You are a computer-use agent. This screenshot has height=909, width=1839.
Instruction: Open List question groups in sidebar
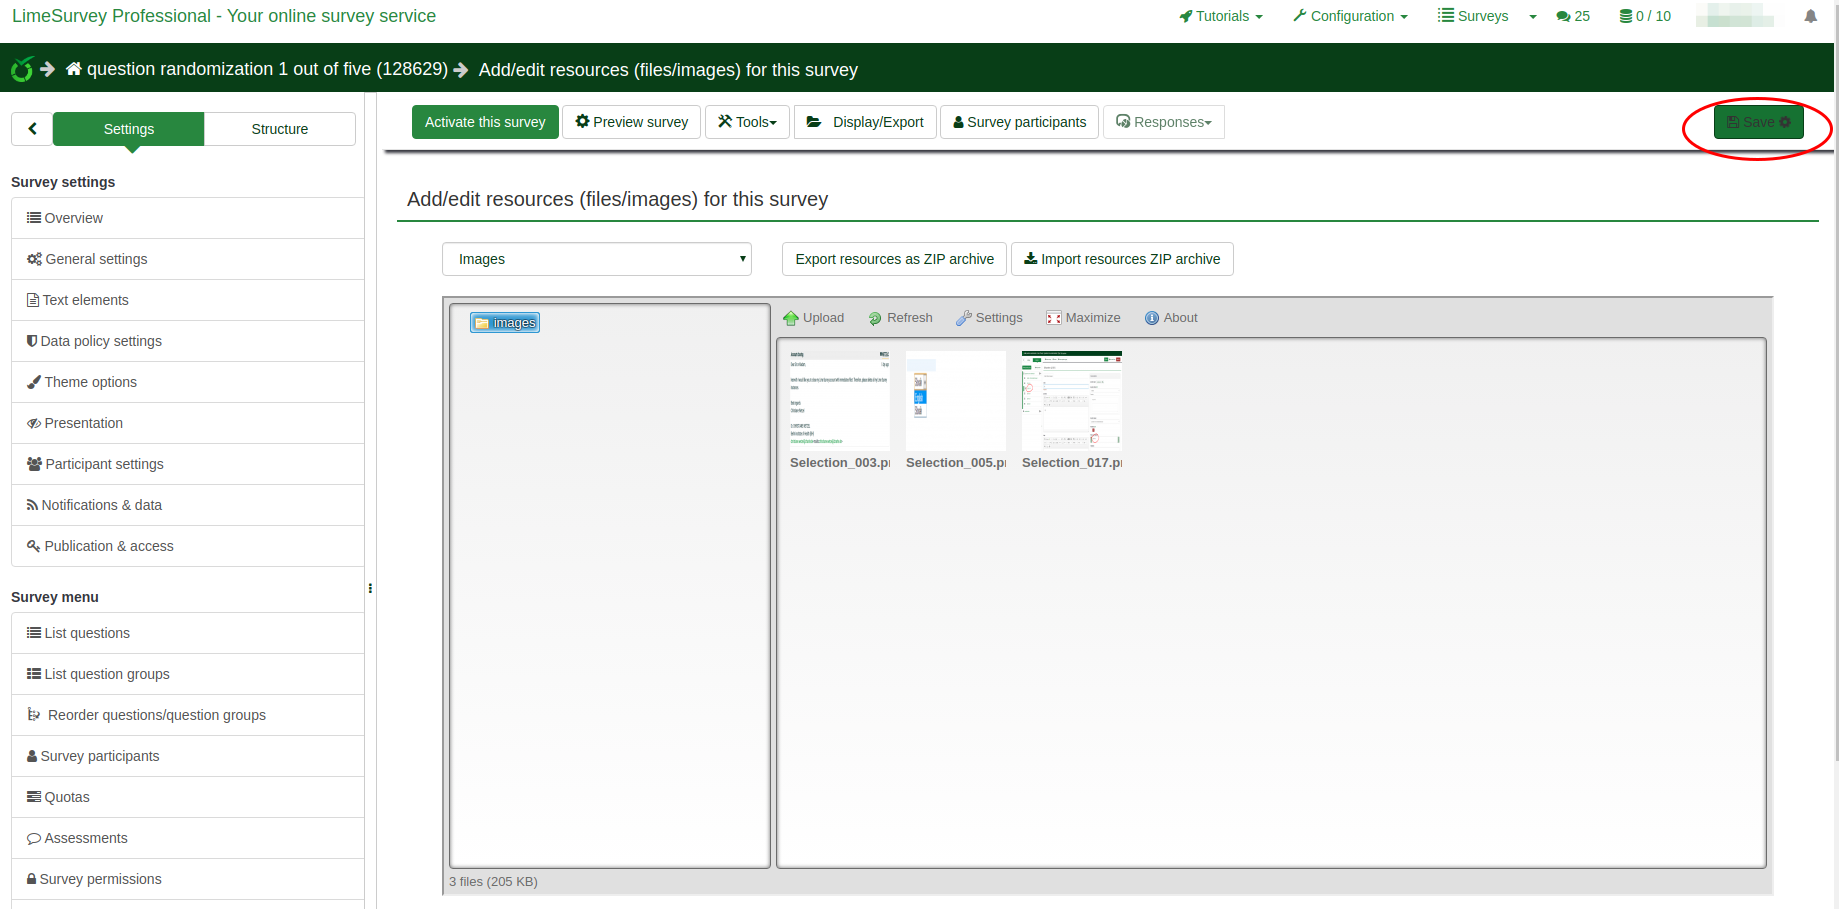click(106, 674)
